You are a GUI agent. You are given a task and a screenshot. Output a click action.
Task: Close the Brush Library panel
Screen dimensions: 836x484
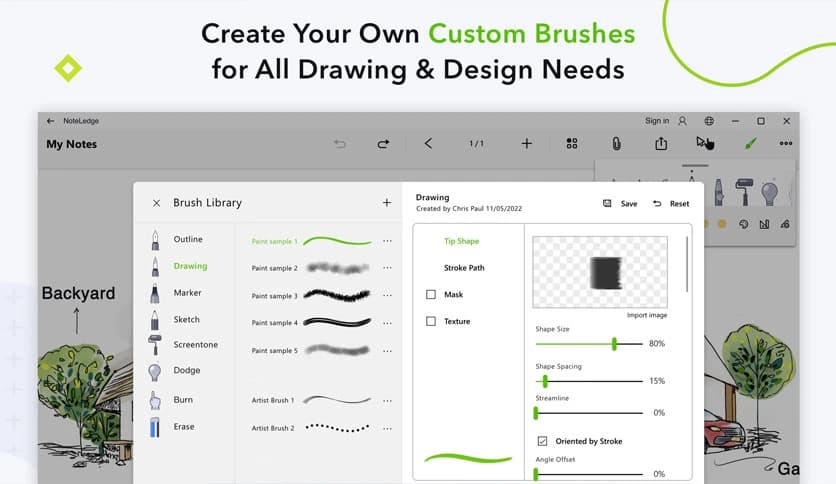pyautogui.click(x=156, y=203)
